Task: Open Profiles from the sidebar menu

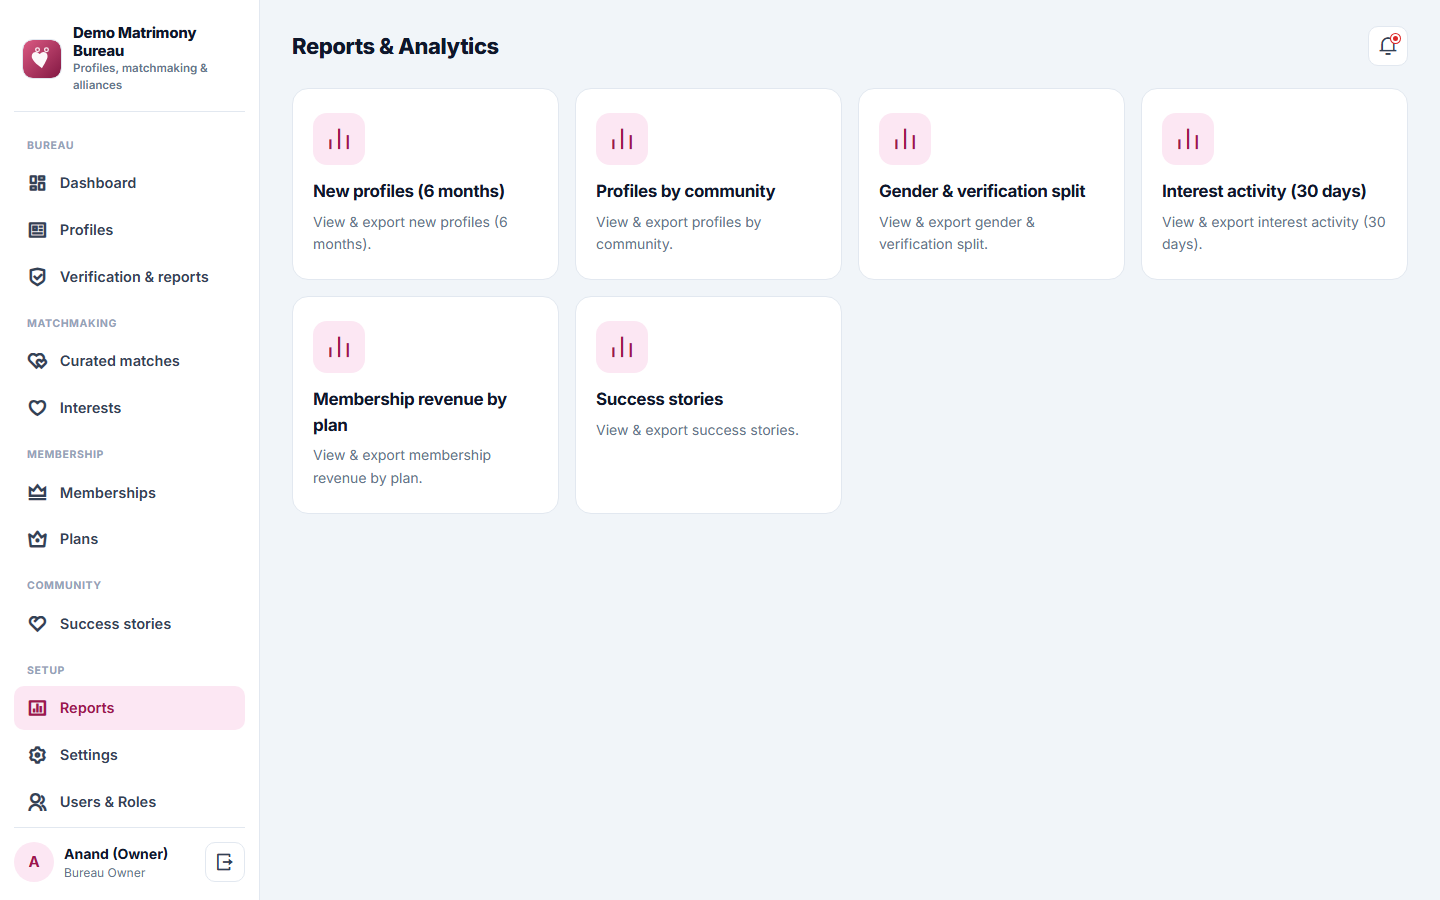Action: pyautogui.click(x=129, y=230)
